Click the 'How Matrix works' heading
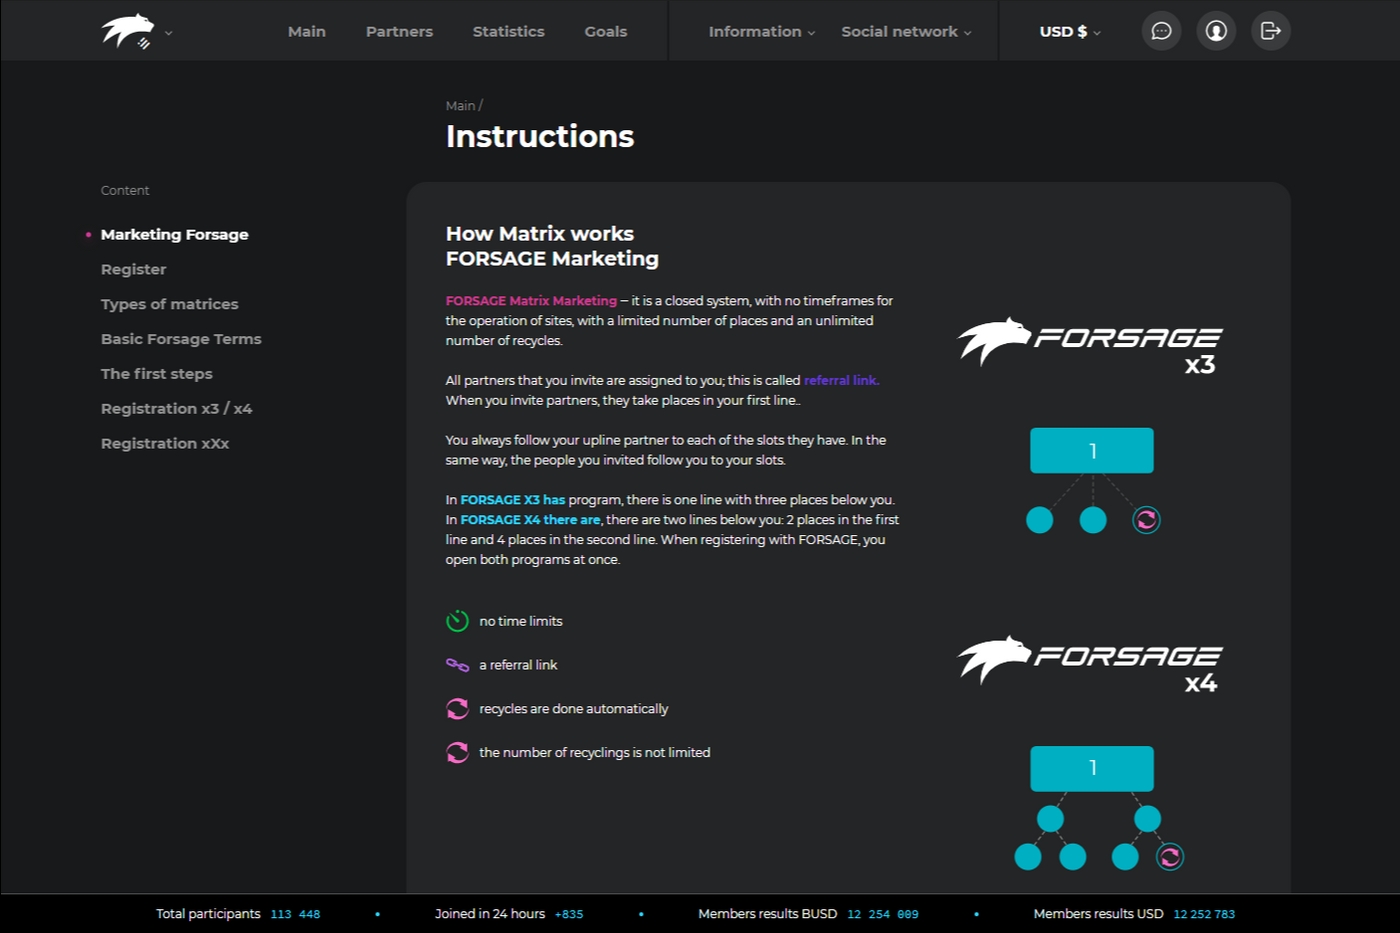This screenshot has height=933, width=1400. [x=540, y=234]
